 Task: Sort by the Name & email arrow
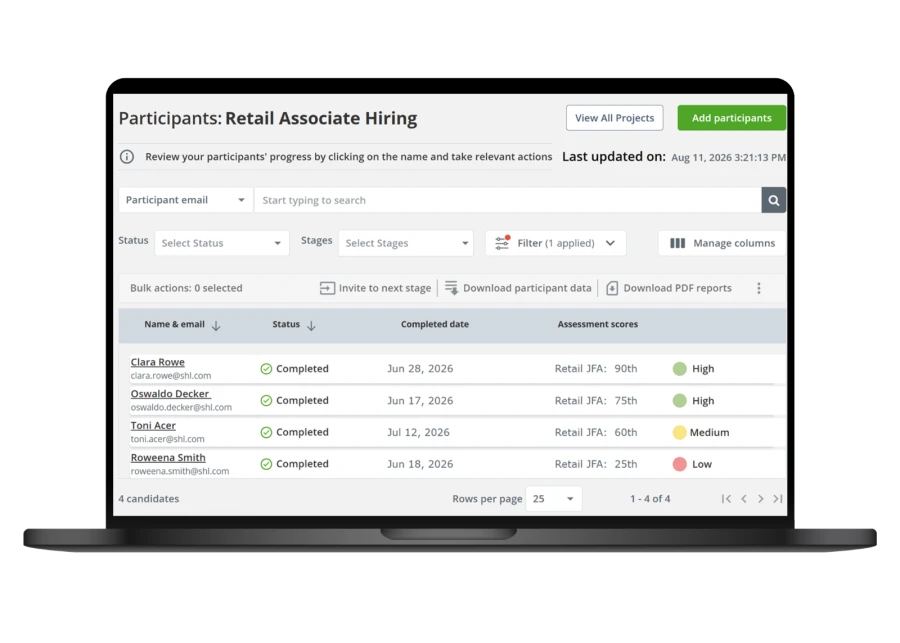point(216,326)
